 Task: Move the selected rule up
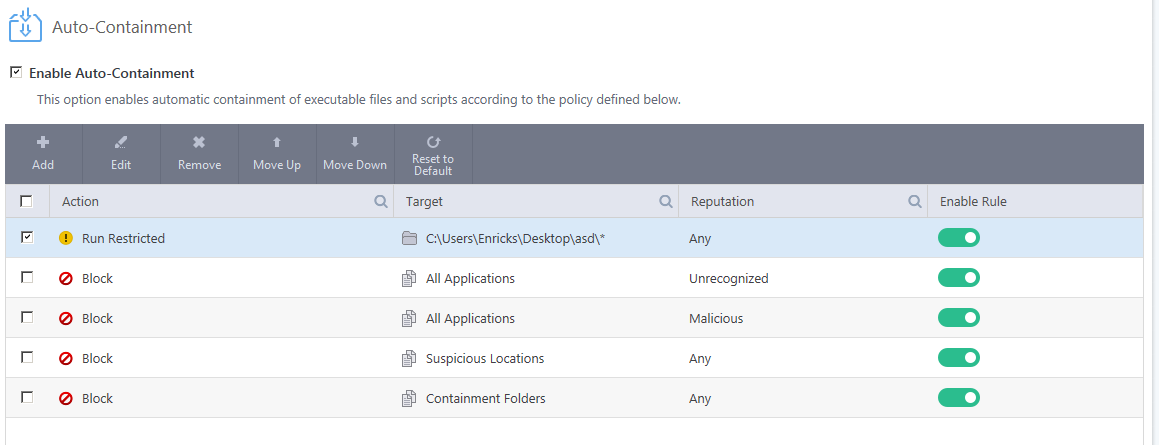[277, 154]
